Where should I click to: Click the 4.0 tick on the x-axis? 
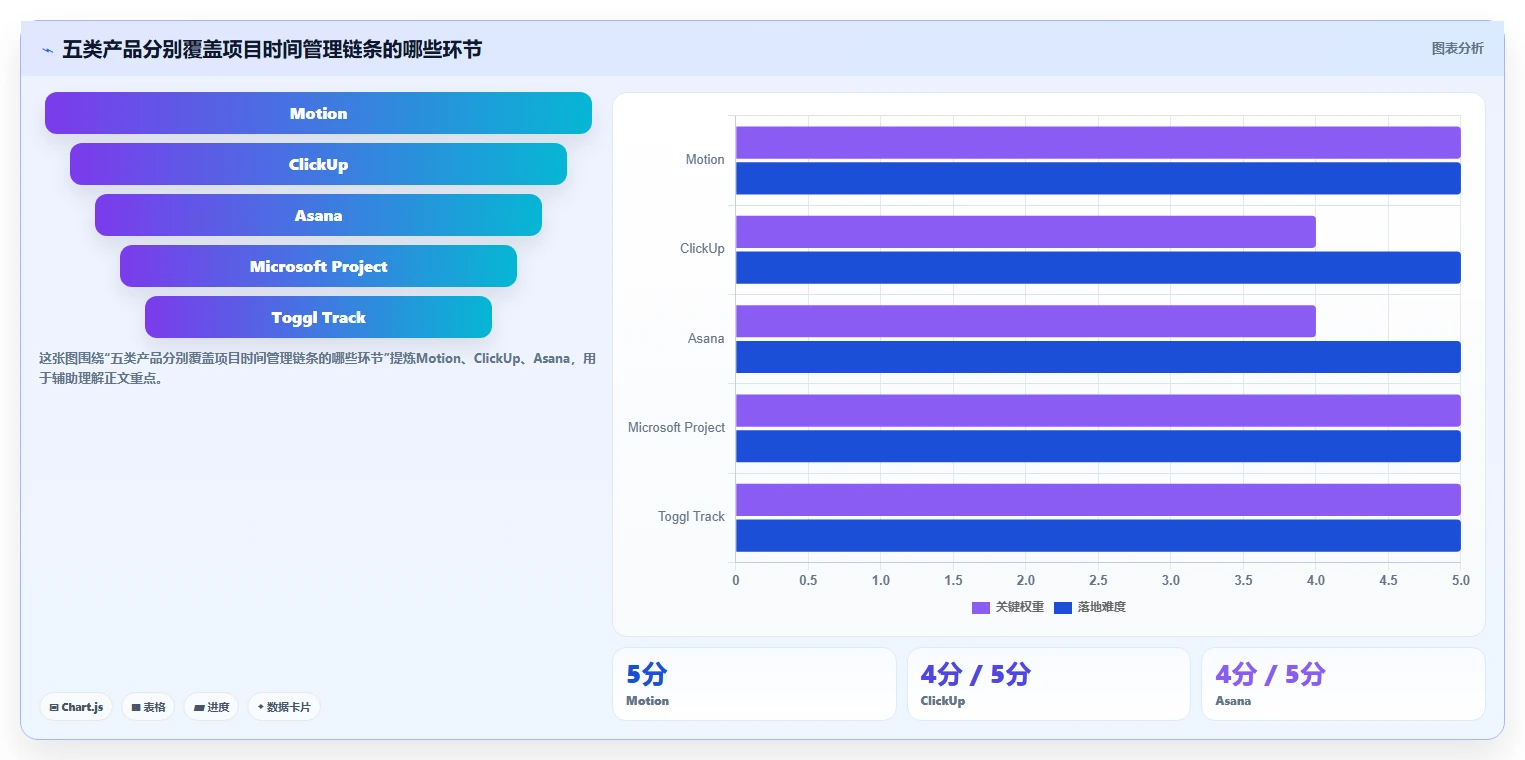(x=1316, y=580)
